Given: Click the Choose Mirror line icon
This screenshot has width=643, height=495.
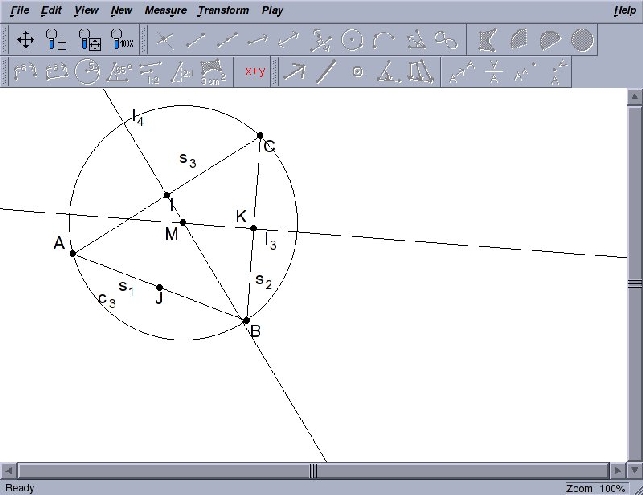Looking at the screenshot, I should [326, 72].
